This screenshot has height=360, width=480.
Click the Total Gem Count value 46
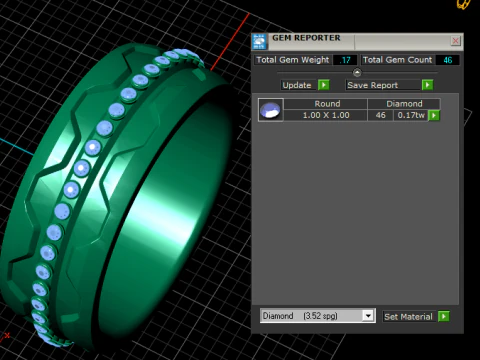[448, 60]
